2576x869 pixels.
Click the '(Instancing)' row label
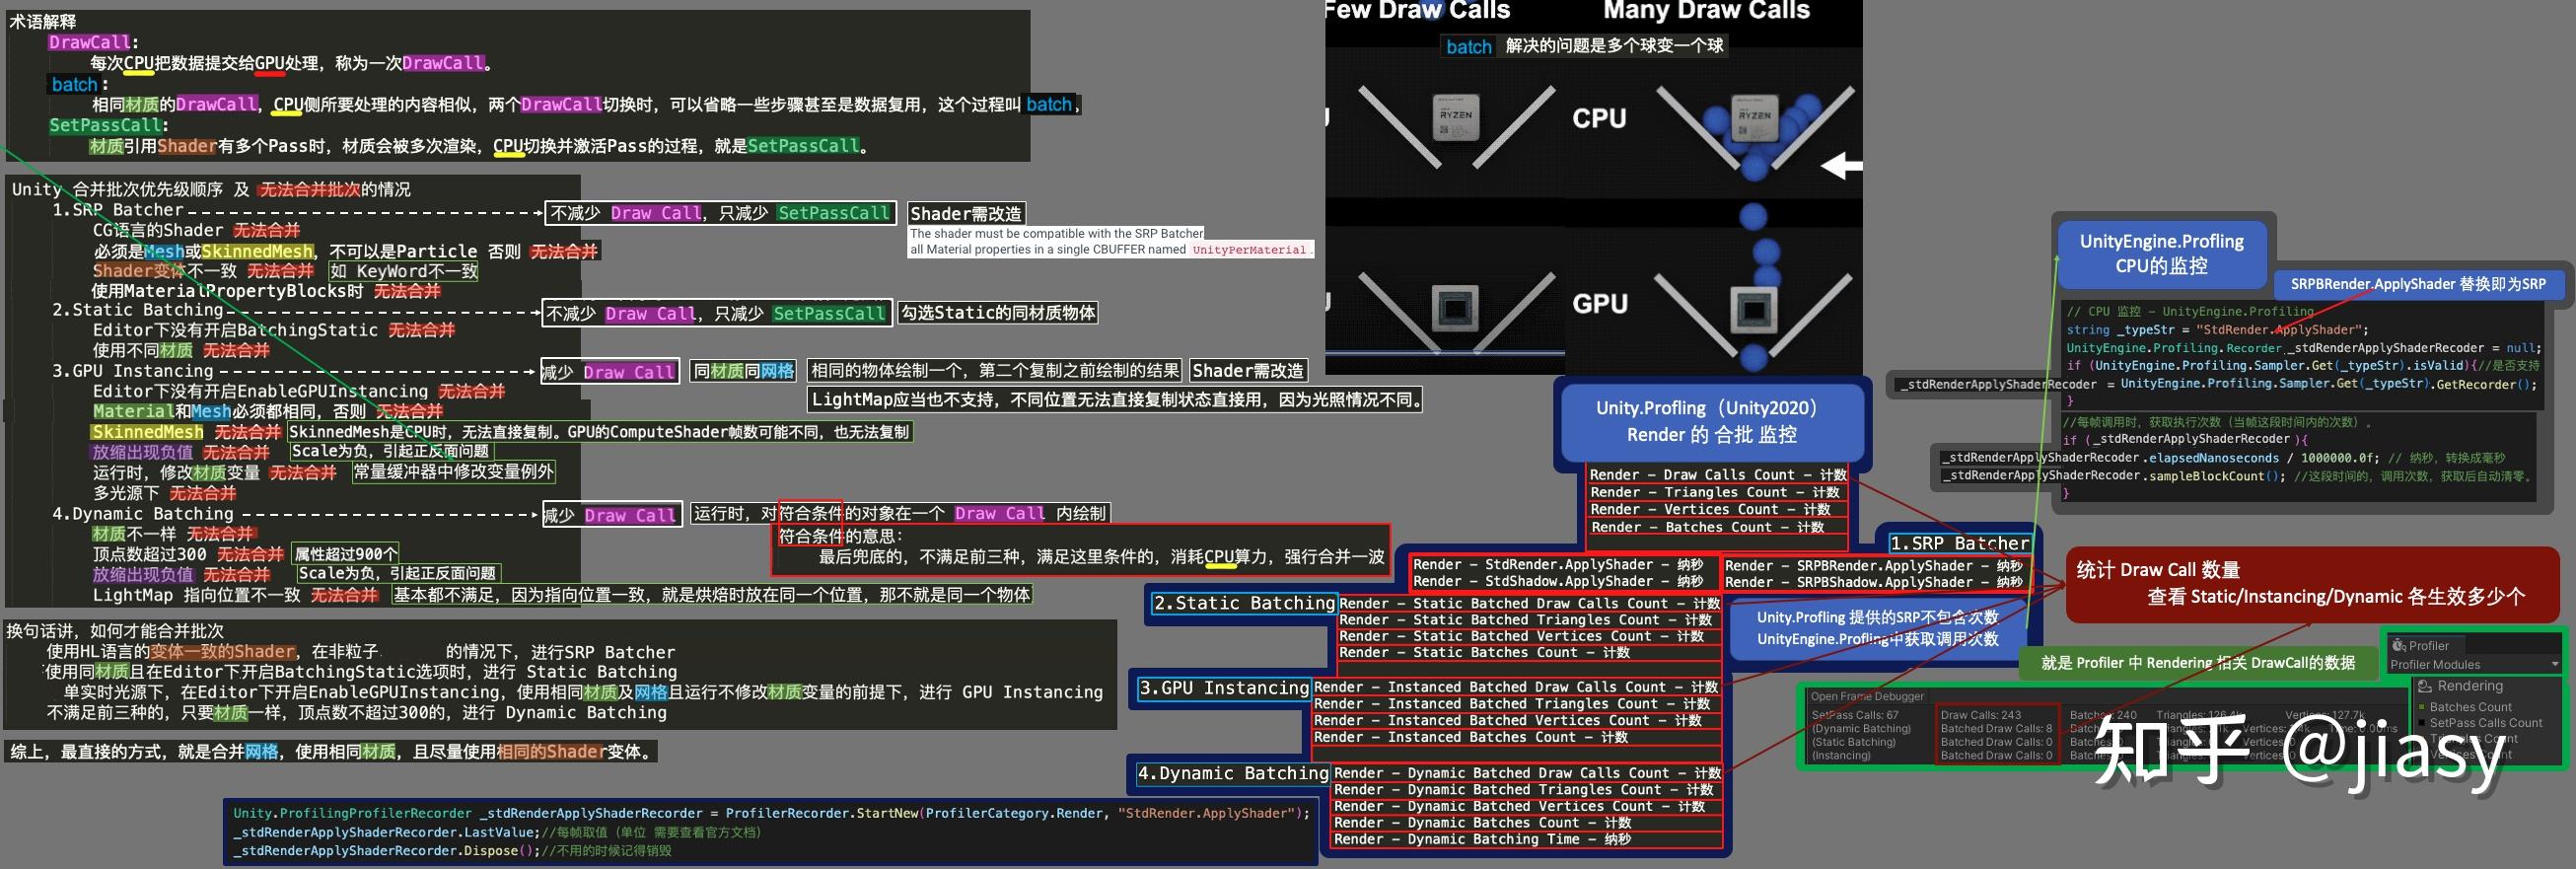(x=1841, y=755)
